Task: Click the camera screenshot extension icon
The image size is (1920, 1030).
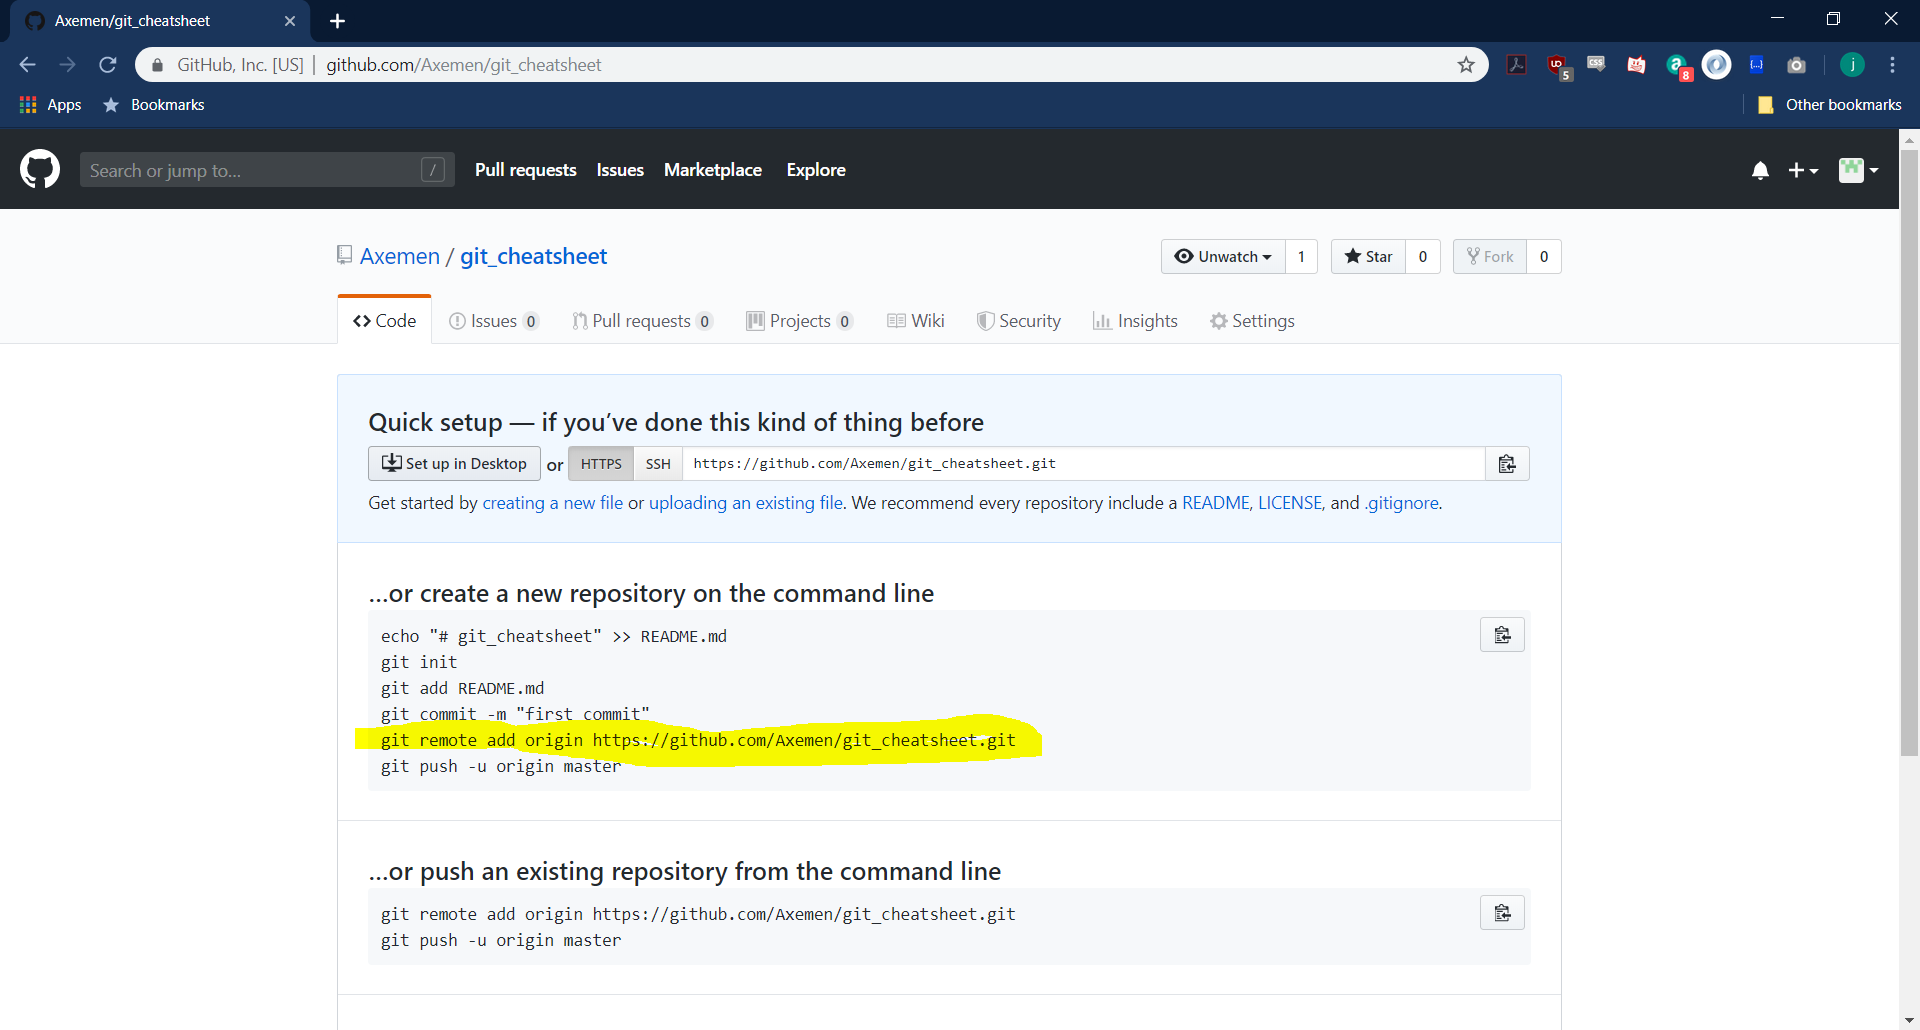Action: pos(1797,65)
